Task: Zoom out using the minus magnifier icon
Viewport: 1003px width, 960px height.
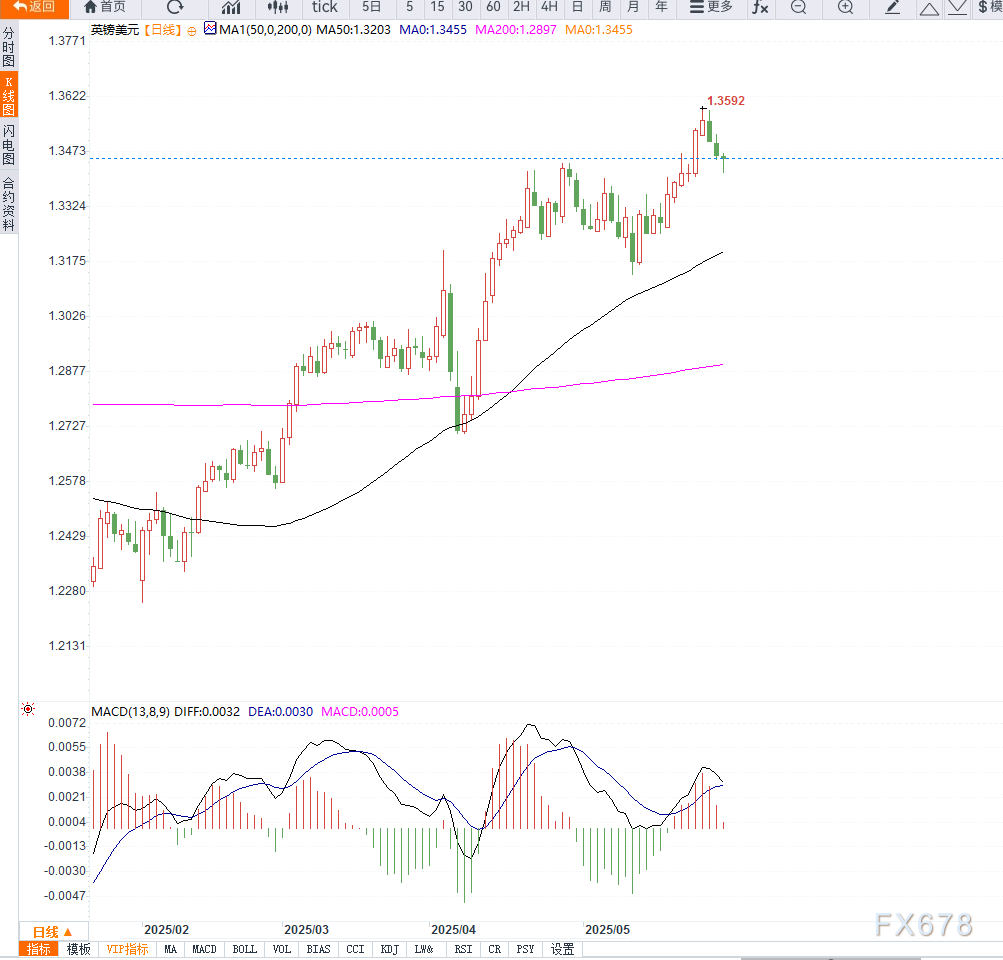Action: point(798,8)
